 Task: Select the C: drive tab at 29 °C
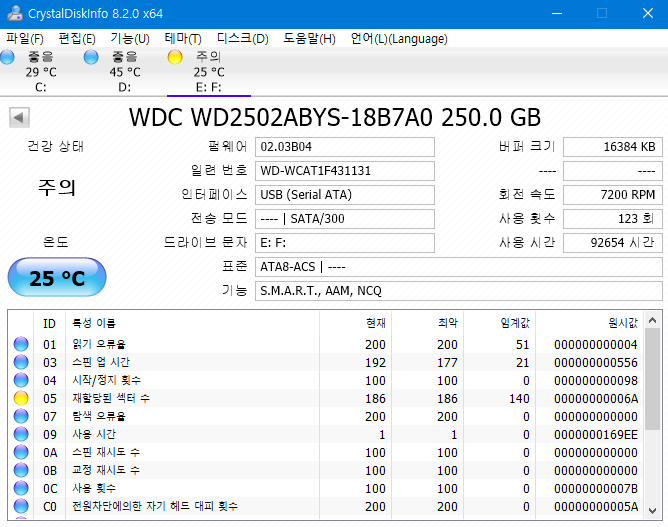(41, 72)
